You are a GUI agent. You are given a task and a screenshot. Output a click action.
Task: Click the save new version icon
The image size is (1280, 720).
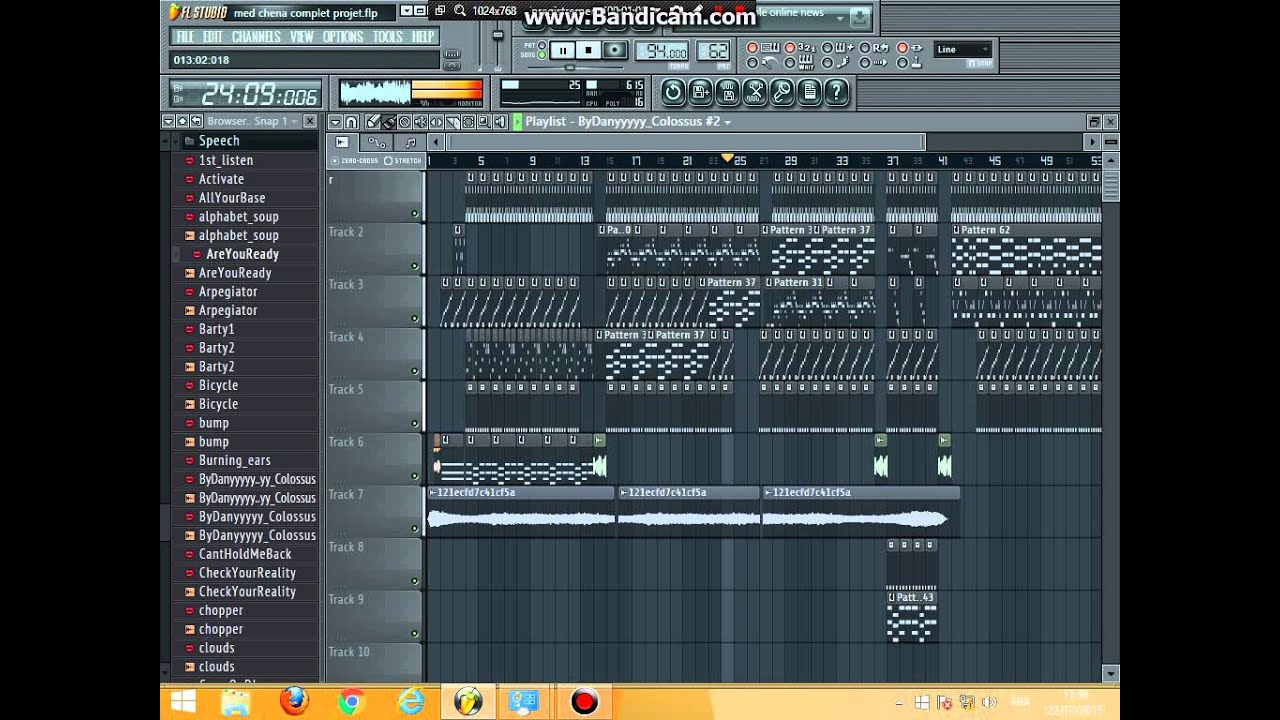click(700, 92)
